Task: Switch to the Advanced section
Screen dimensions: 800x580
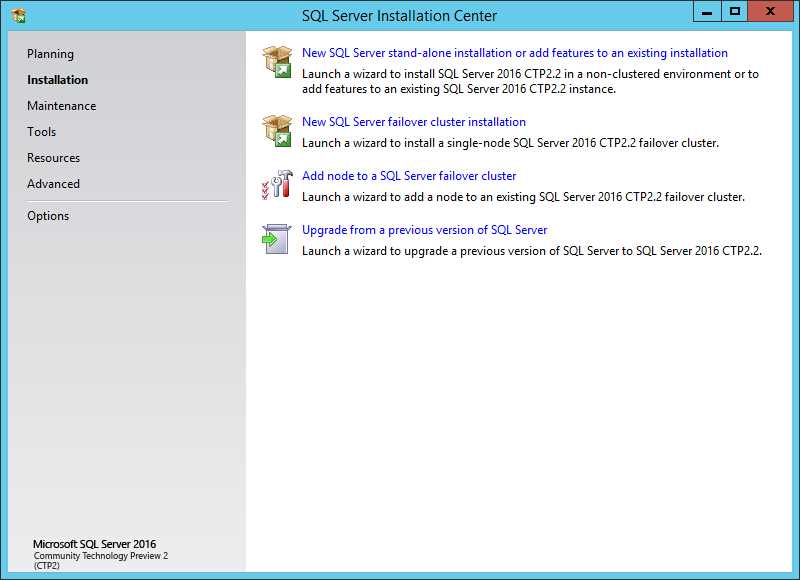Action: coord(54,184)
